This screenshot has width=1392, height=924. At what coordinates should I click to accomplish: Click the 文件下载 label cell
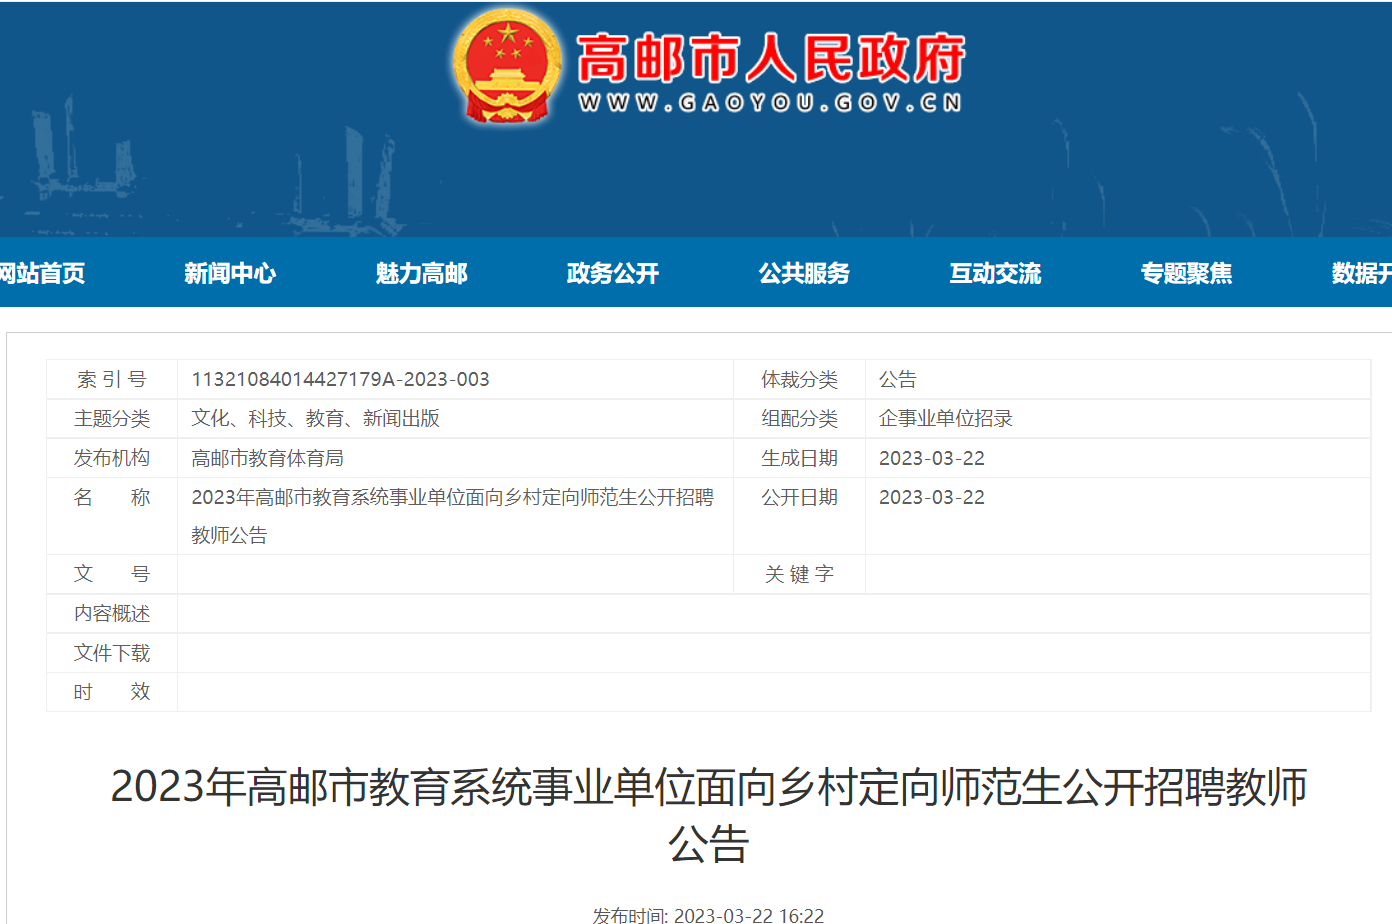click(112, 653)
